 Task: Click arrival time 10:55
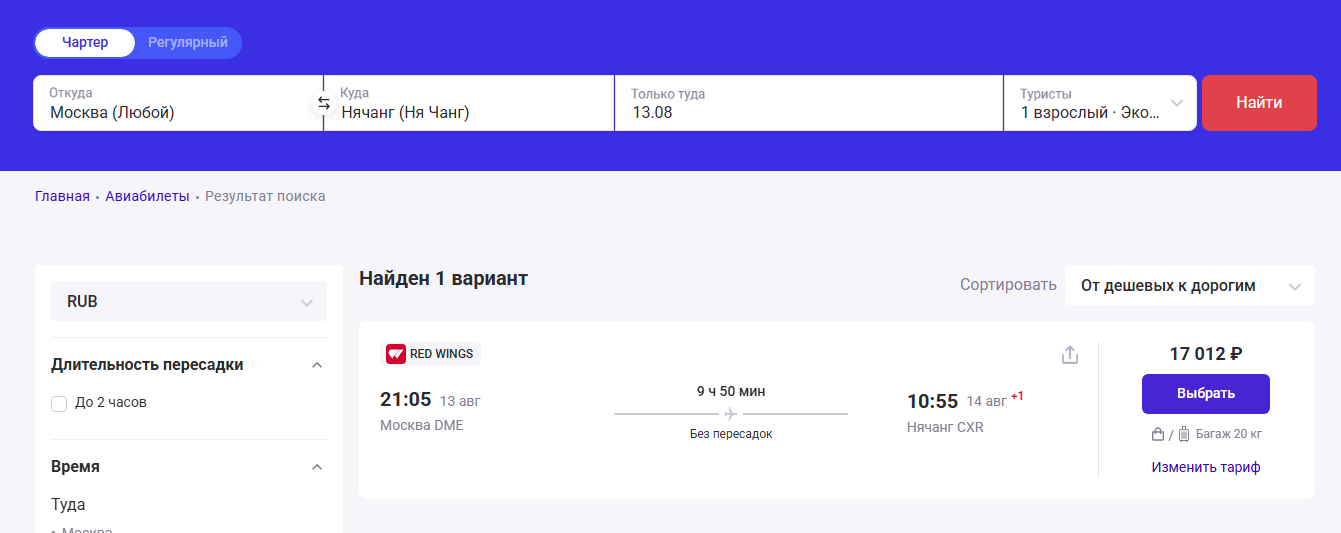click(933, 401)
